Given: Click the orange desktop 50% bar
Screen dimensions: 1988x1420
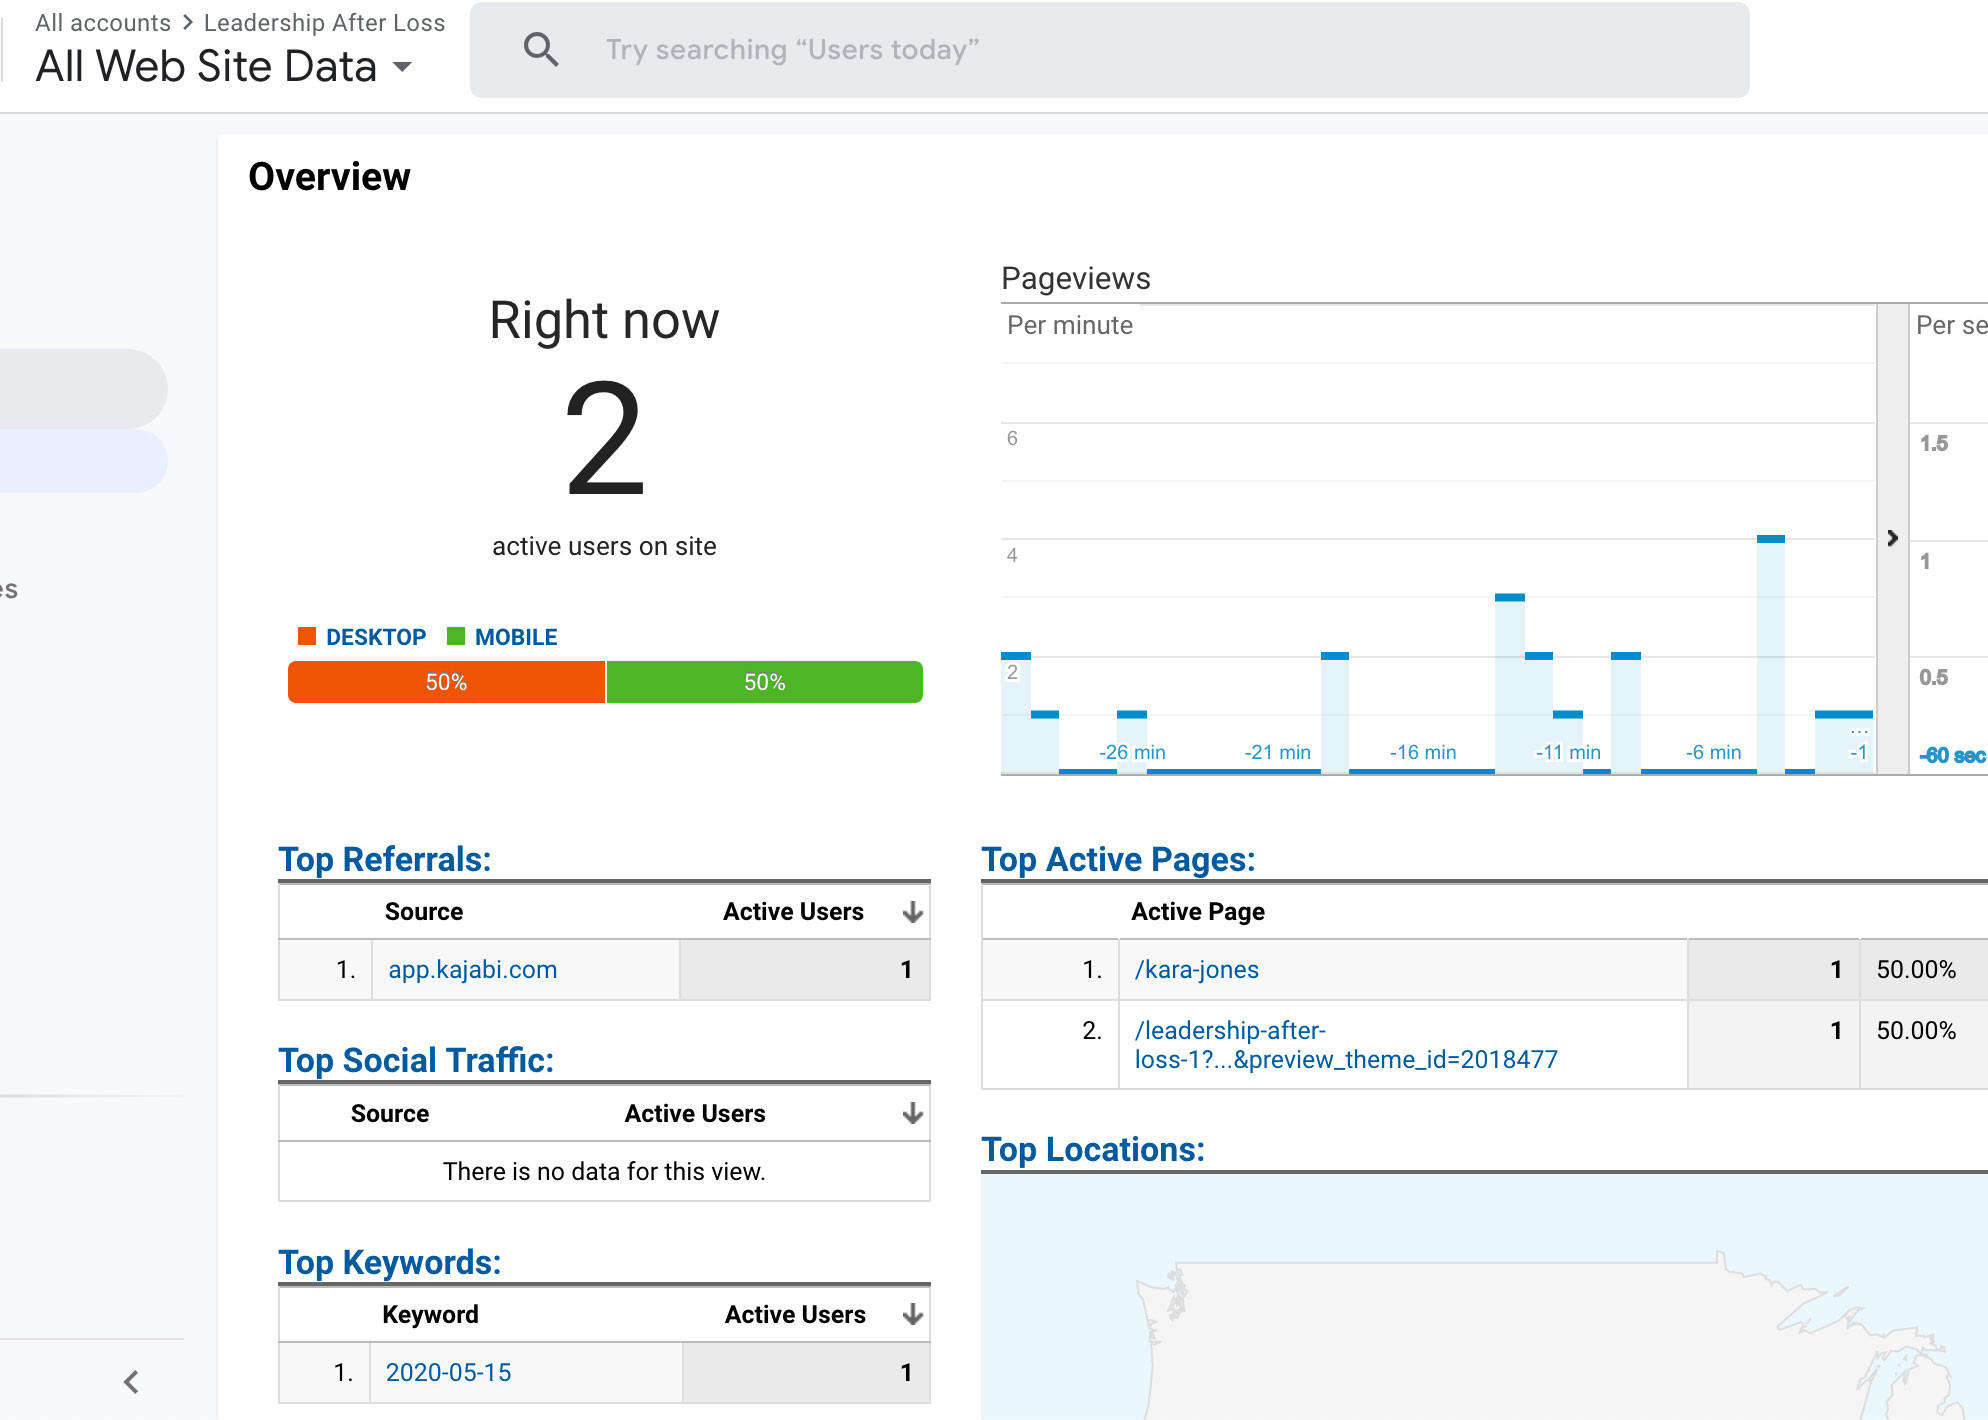Looking at the screenshot, I should 446,682.
